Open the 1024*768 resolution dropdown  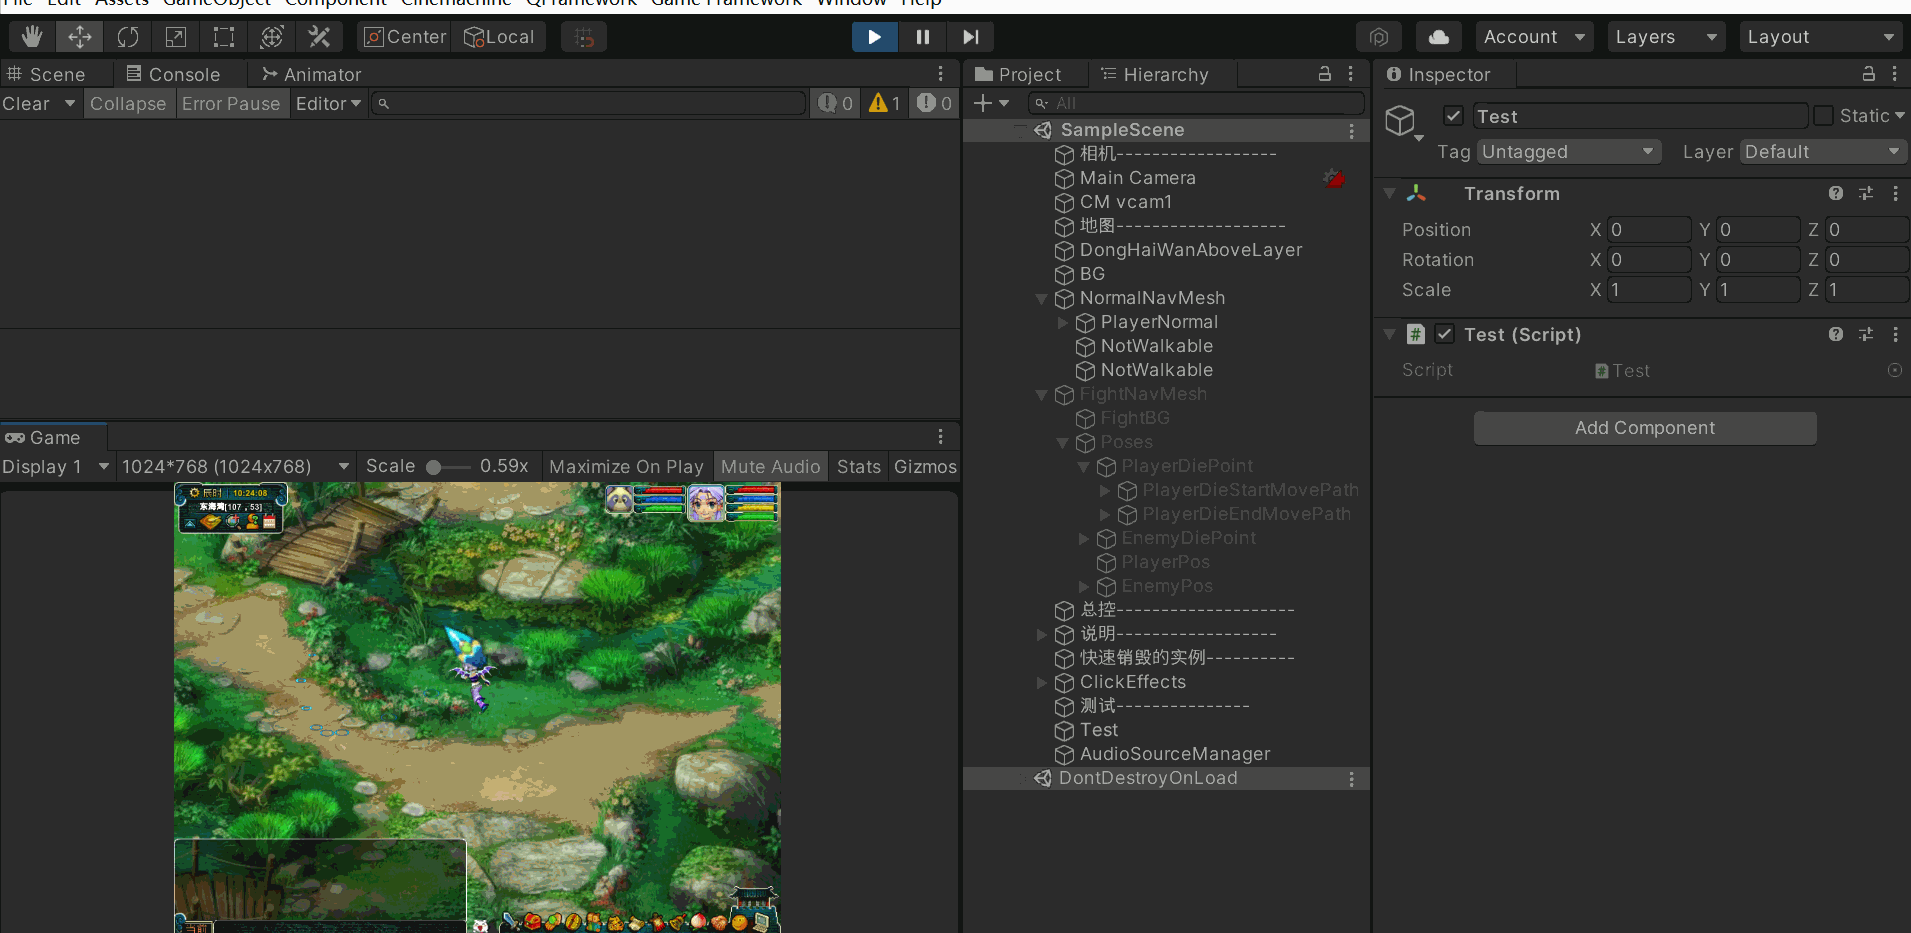235,467
